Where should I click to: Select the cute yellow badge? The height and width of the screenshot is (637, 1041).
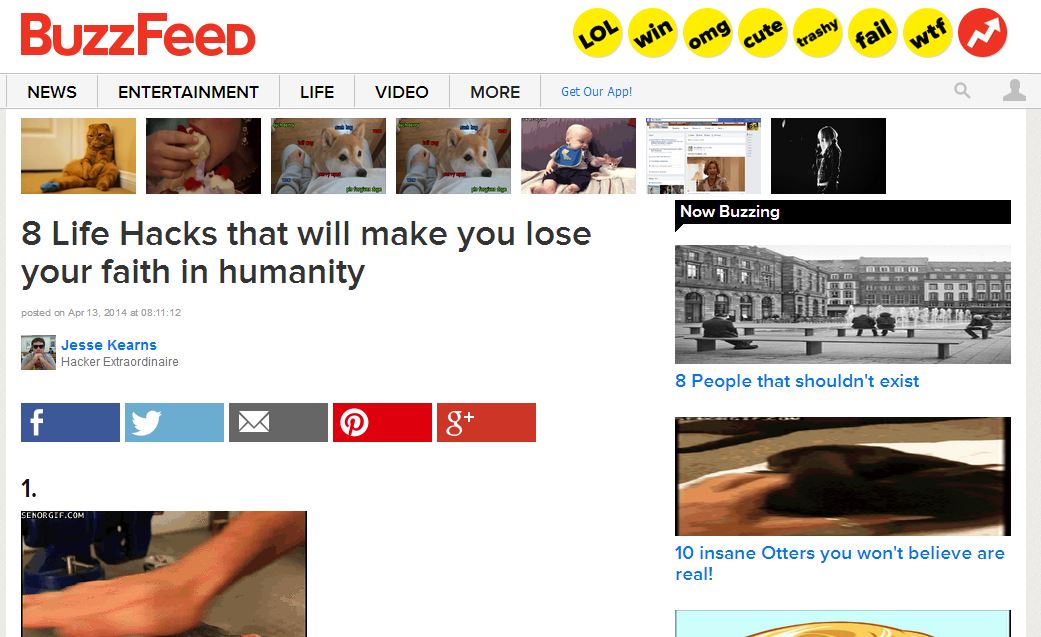(763, 33)
